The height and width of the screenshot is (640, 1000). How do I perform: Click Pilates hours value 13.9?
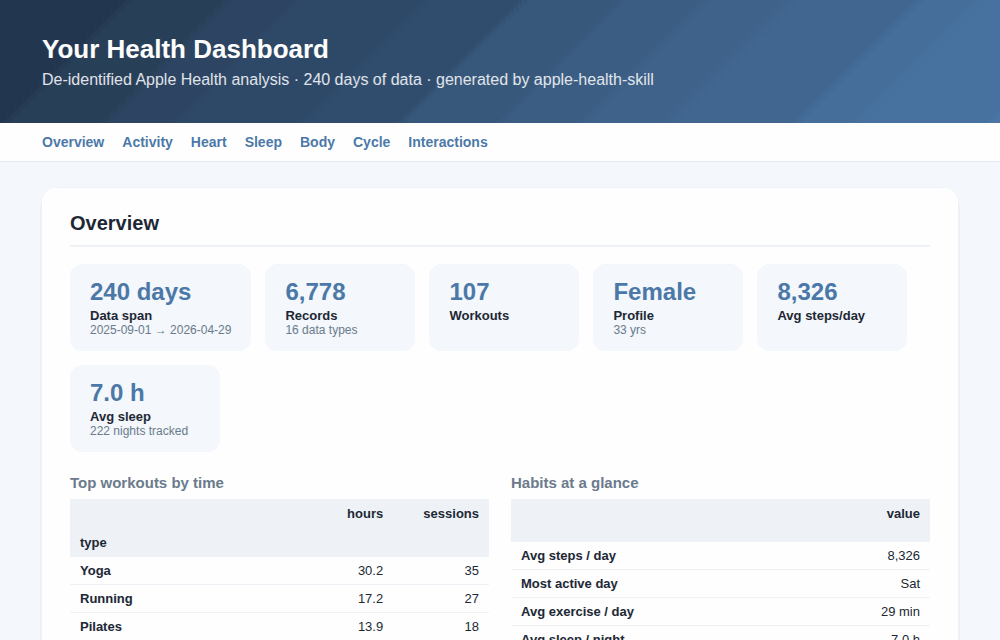point(371,627)
